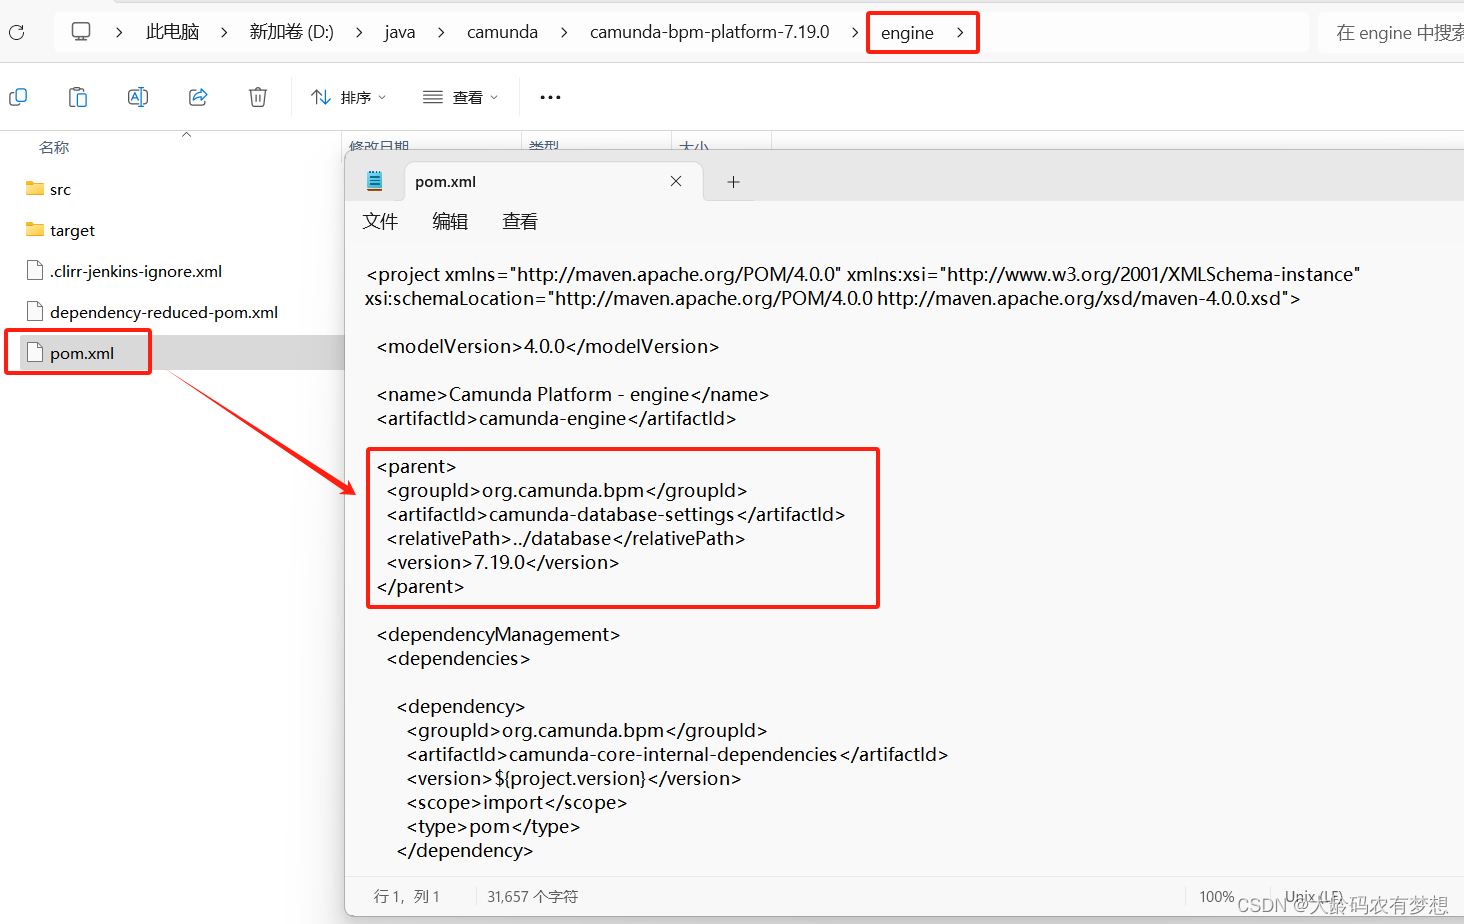1464x924 pixels.
Task: Add a new Notepad tab with plus button
Action: (733, 181)
